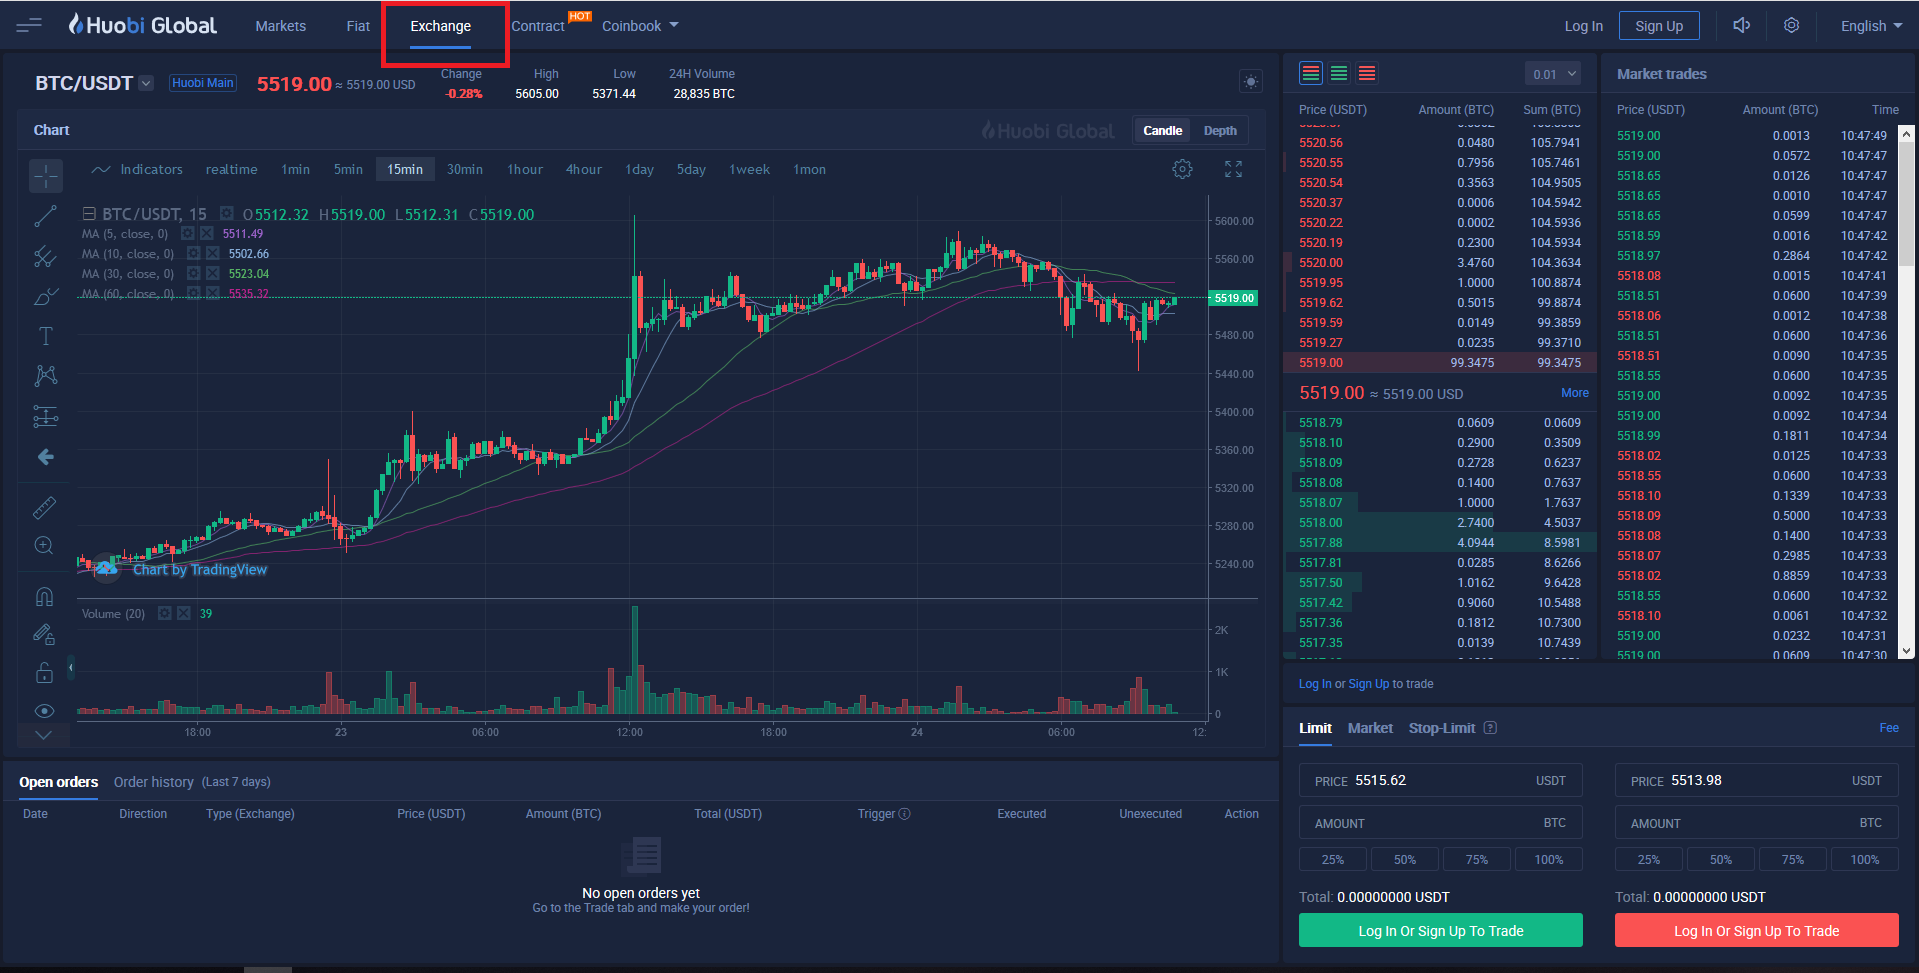The image size is (1919, 973).
Task: Click the Market trades scrollbar down arrow
Action: tap(1906, 650)
